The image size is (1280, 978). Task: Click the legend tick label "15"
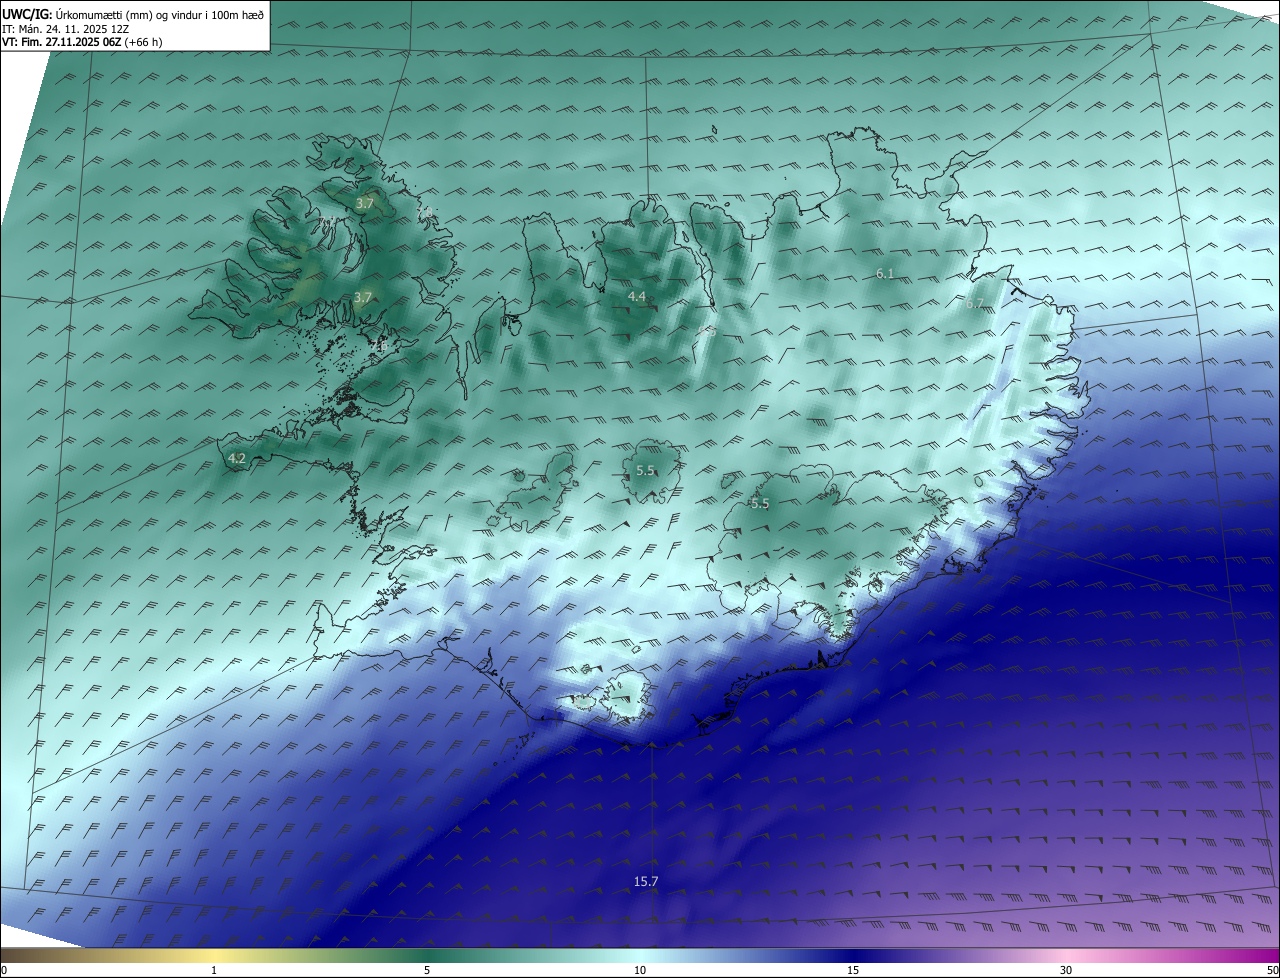[853, 970]
